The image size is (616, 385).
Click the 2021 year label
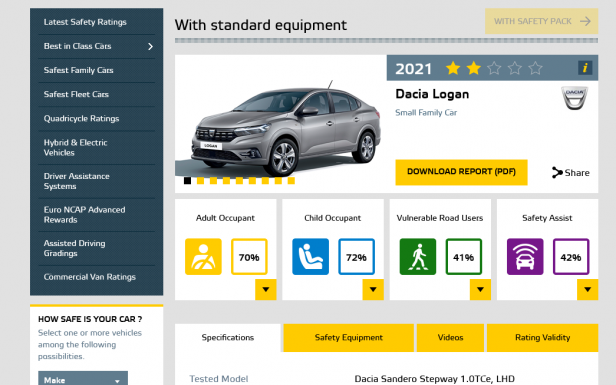(413, 69)
